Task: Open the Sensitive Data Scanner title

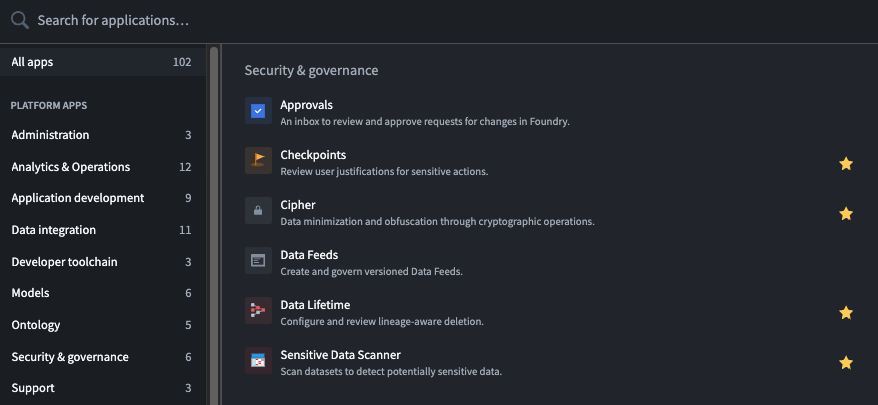Action: coord(340,355)
